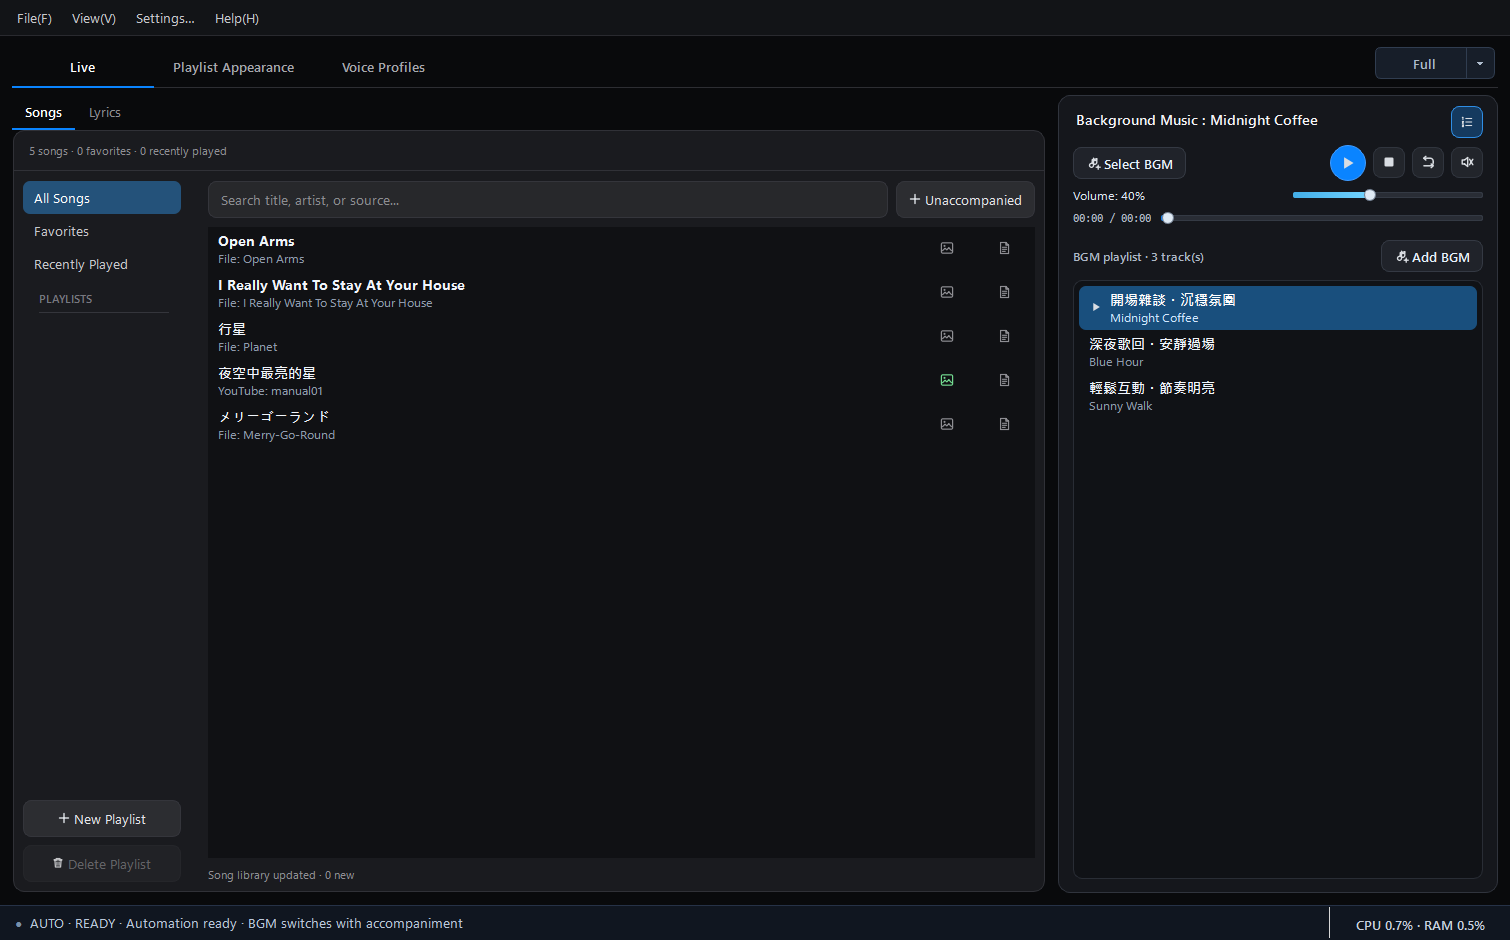
Task: Toggle BGM loop/repeat button
Action: coord(1428,162)
